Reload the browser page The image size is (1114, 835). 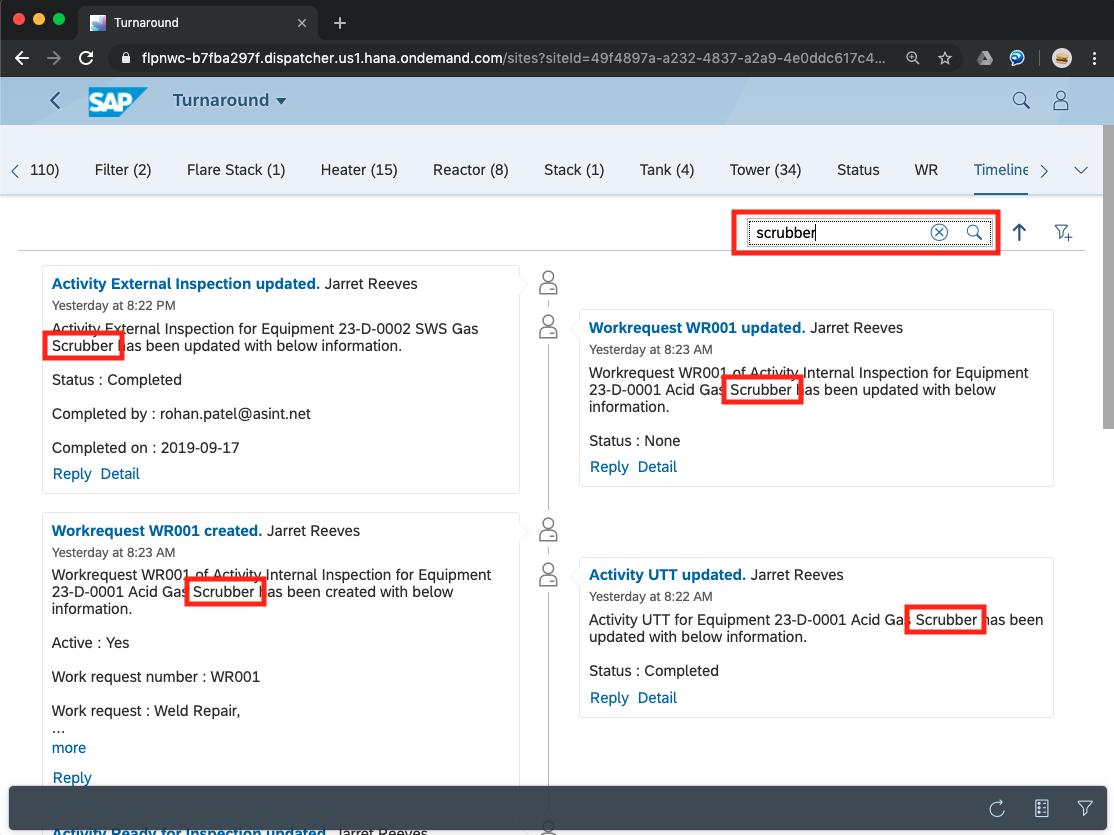tap(86, 58)
